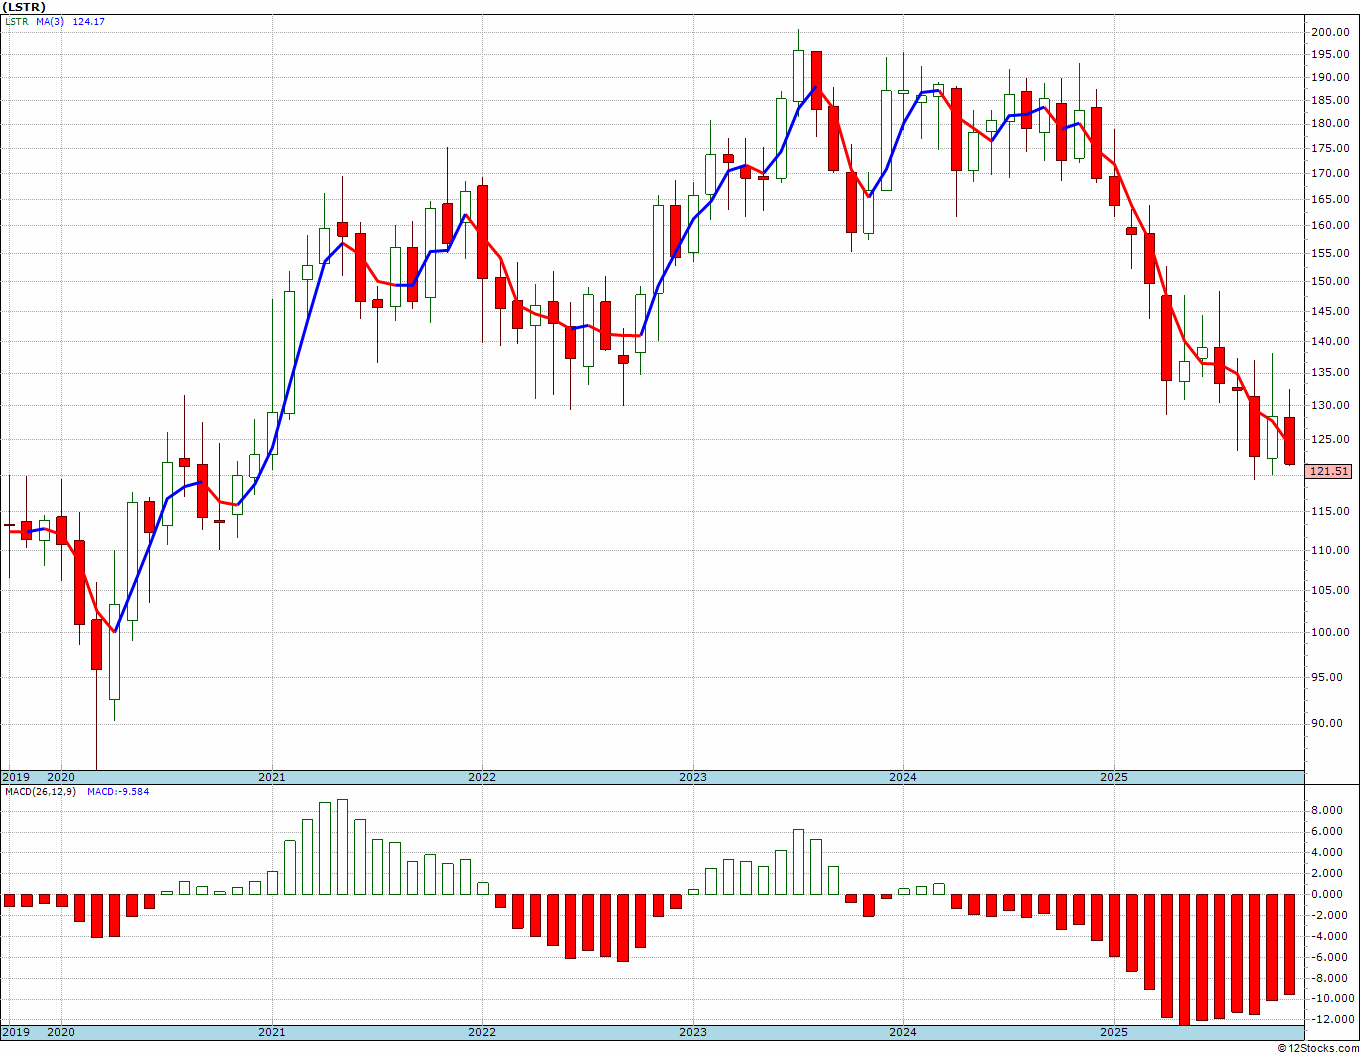Click the current price tag 121.51

1329,472
